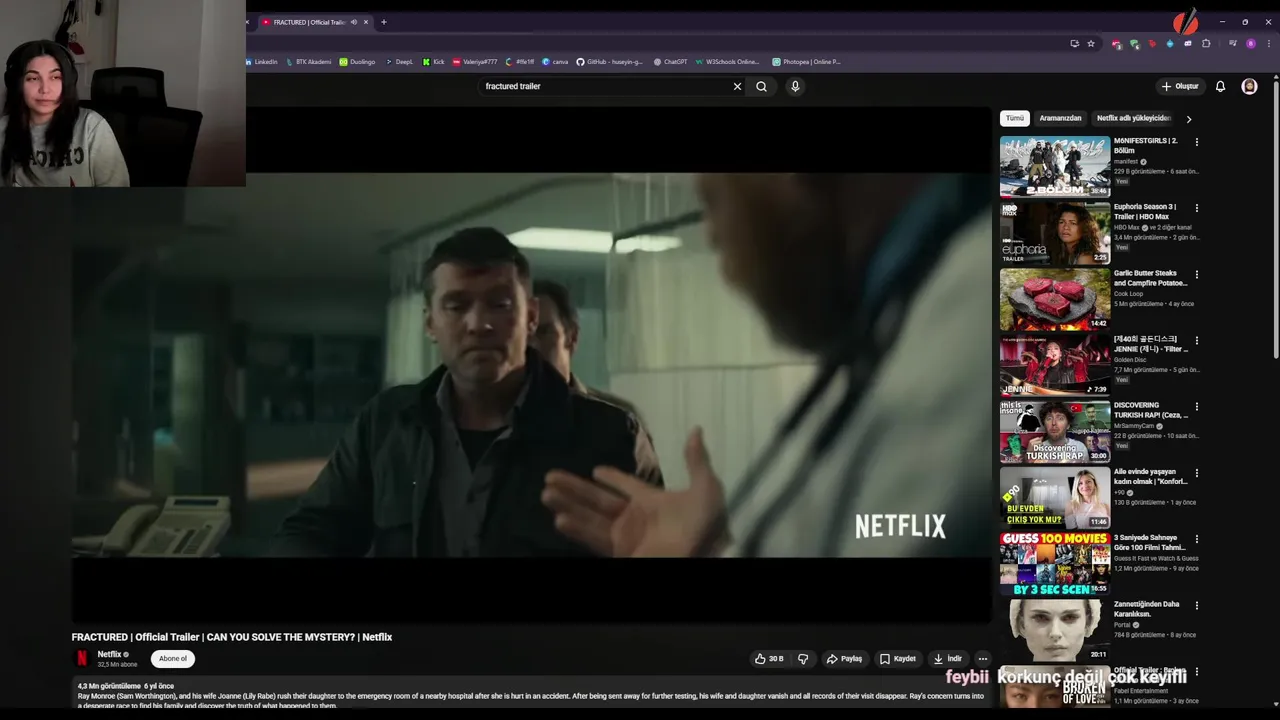Screen dimensions: 1280x720
Task: Open options for Garlic Butter Steaks video
Action: pos(1196,274)
